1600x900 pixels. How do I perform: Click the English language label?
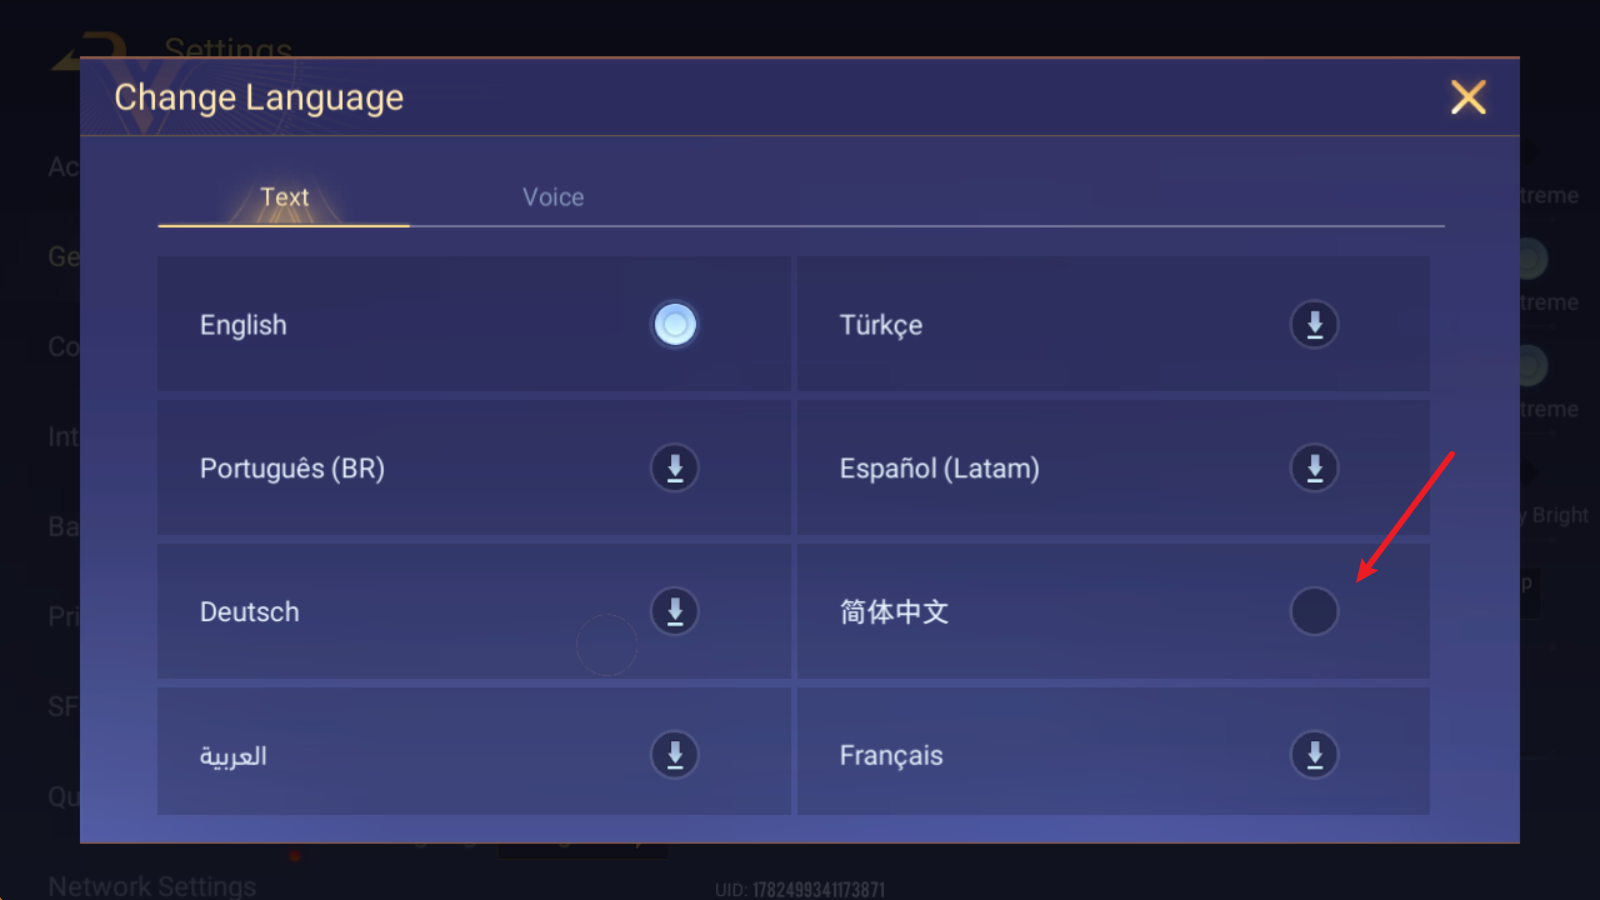coord(243,325)
